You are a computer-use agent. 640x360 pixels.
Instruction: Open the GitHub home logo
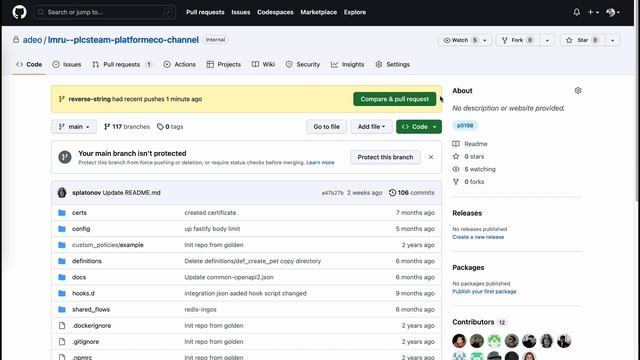tap(19, 12)
